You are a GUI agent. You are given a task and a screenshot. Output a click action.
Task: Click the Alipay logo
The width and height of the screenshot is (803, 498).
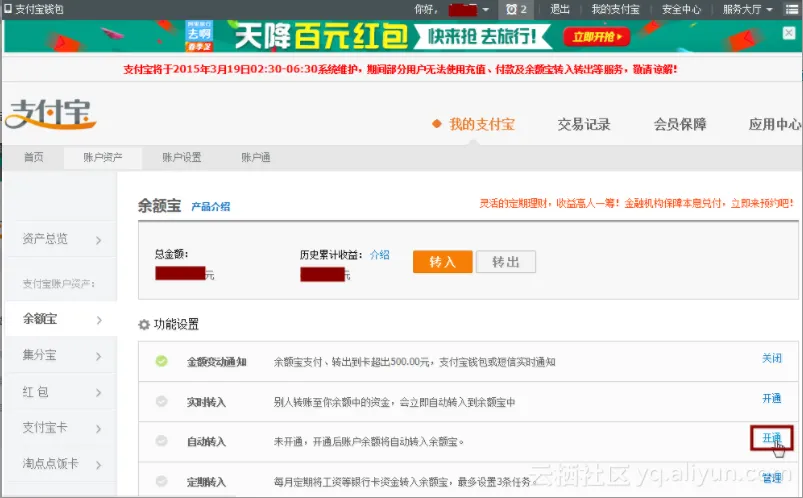pos(52,116)
